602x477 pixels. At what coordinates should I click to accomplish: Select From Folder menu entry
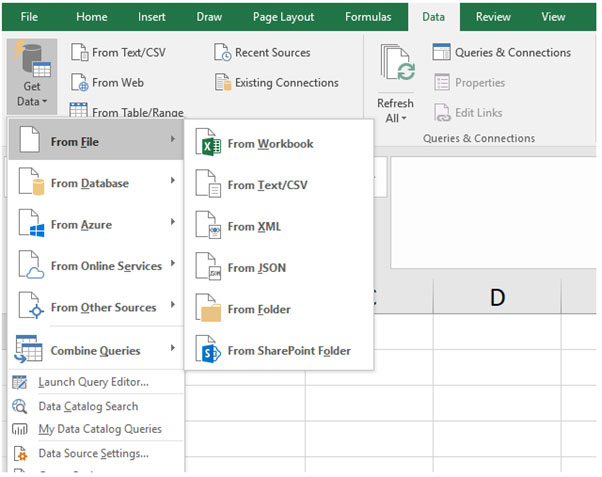279,309
